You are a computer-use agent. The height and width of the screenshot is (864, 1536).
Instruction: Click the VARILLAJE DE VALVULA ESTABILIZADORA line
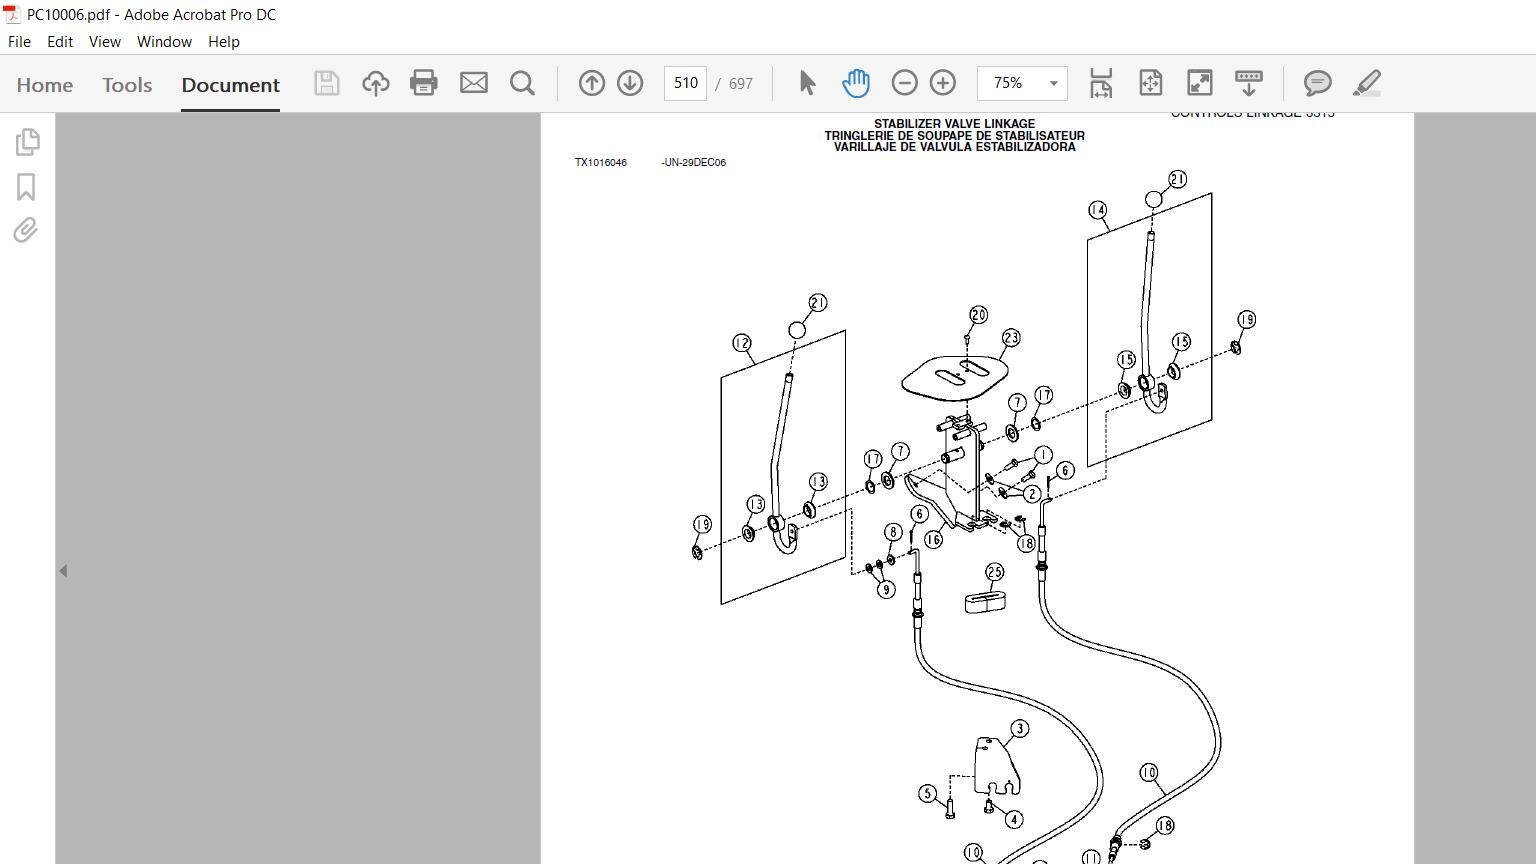(x=954, y=147)
